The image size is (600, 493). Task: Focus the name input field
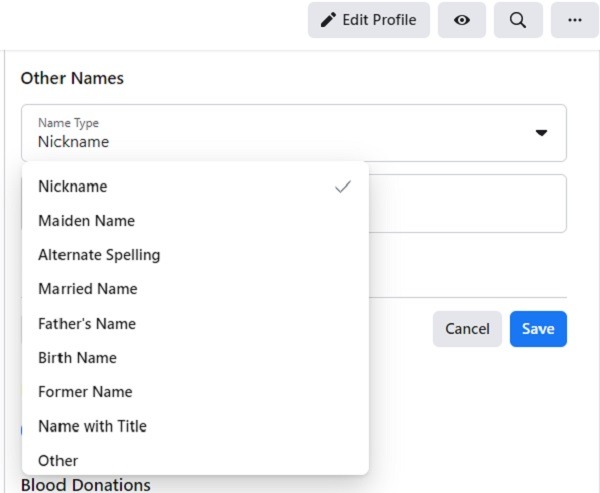point(468,203)
